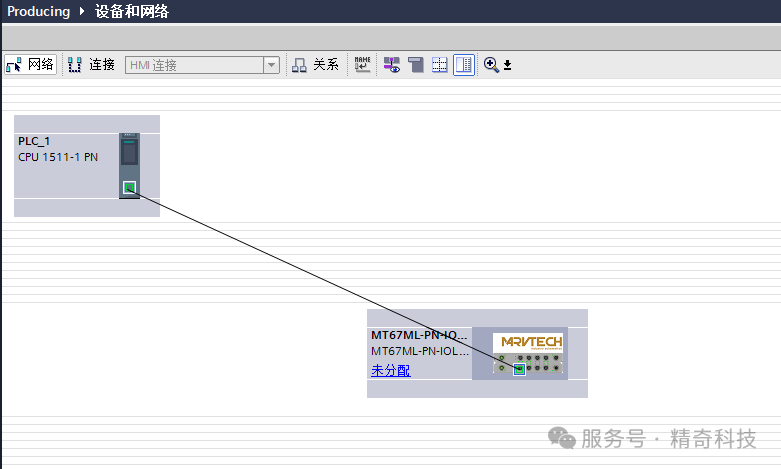Click the page break display icon

click(x=415, y=65)
